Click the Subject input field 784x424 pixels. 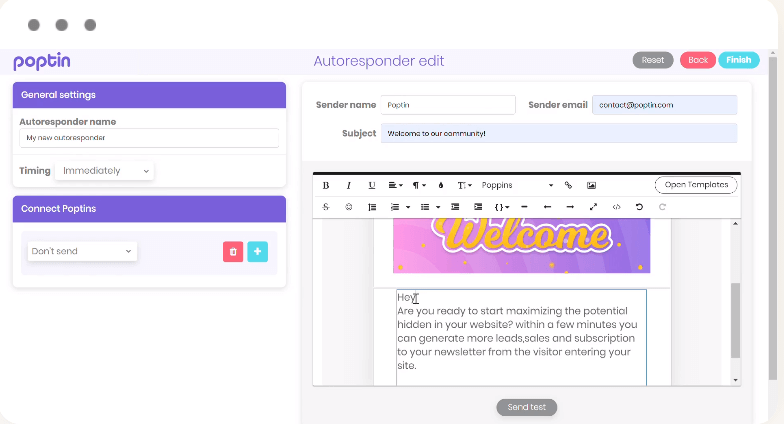[x=558, y=133]
